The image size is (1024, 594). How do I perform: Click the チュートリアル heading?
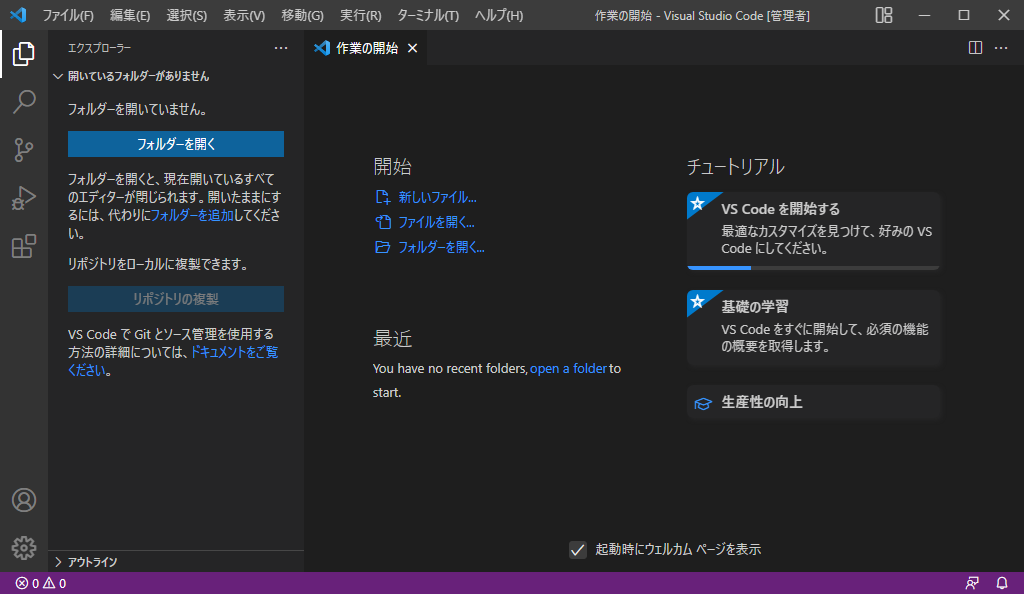[x=735, y=166]
